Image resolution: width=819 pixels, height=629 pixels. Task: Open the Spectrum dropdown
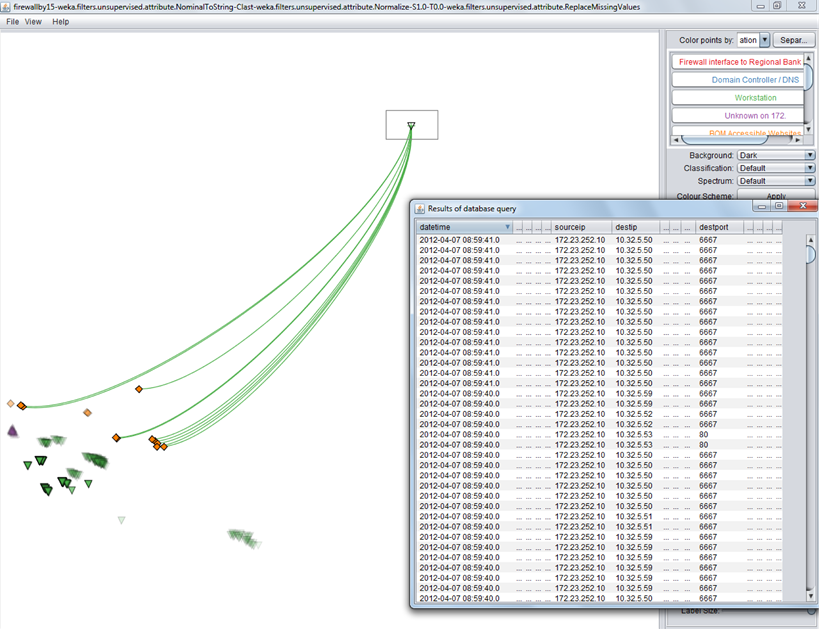(x=776, y=181)
